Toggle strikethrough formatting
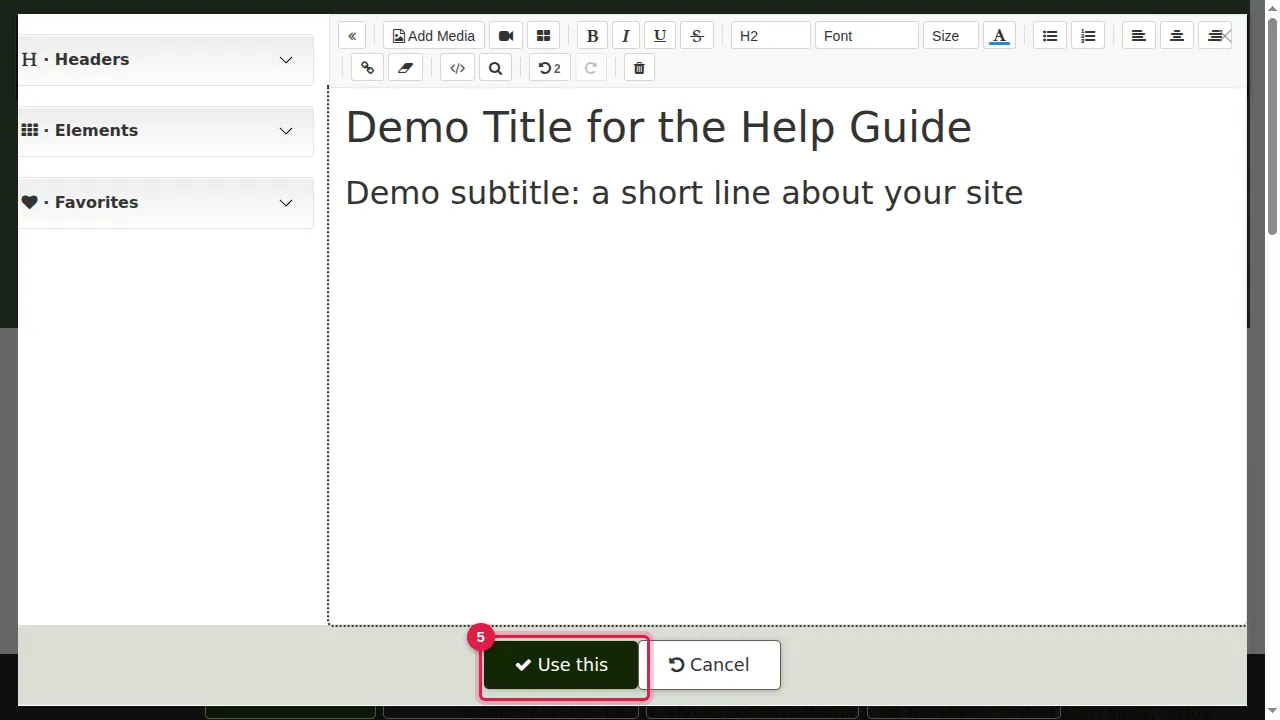The width and height of the screenshot is (1280, 720). 697,36
